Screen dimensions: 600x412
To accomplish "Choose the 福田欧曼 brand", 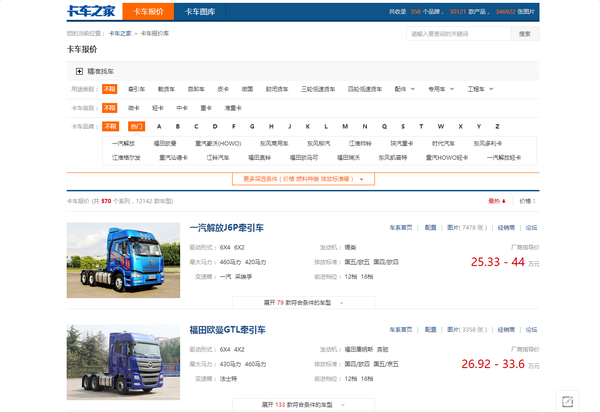I will point(165,143).
